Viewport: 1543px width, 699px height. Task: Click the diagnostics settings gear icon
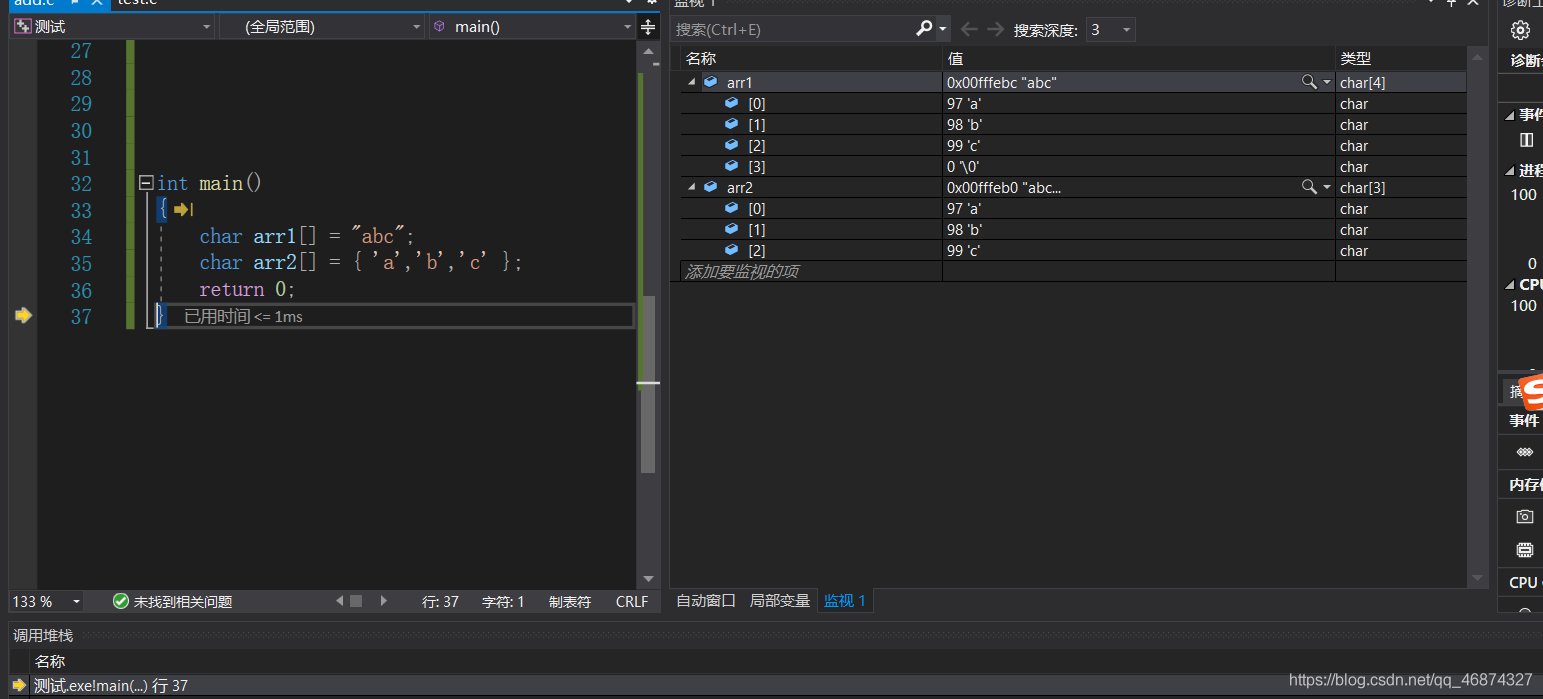(1520, 30)
